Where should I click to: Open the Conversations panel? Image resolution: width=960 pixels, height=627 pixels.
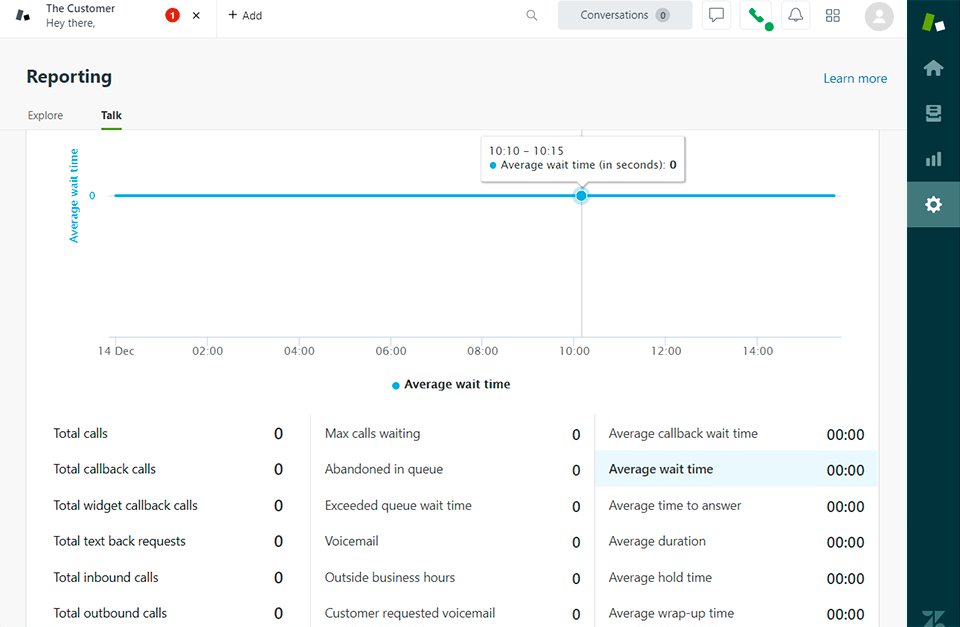click(624, 15)
